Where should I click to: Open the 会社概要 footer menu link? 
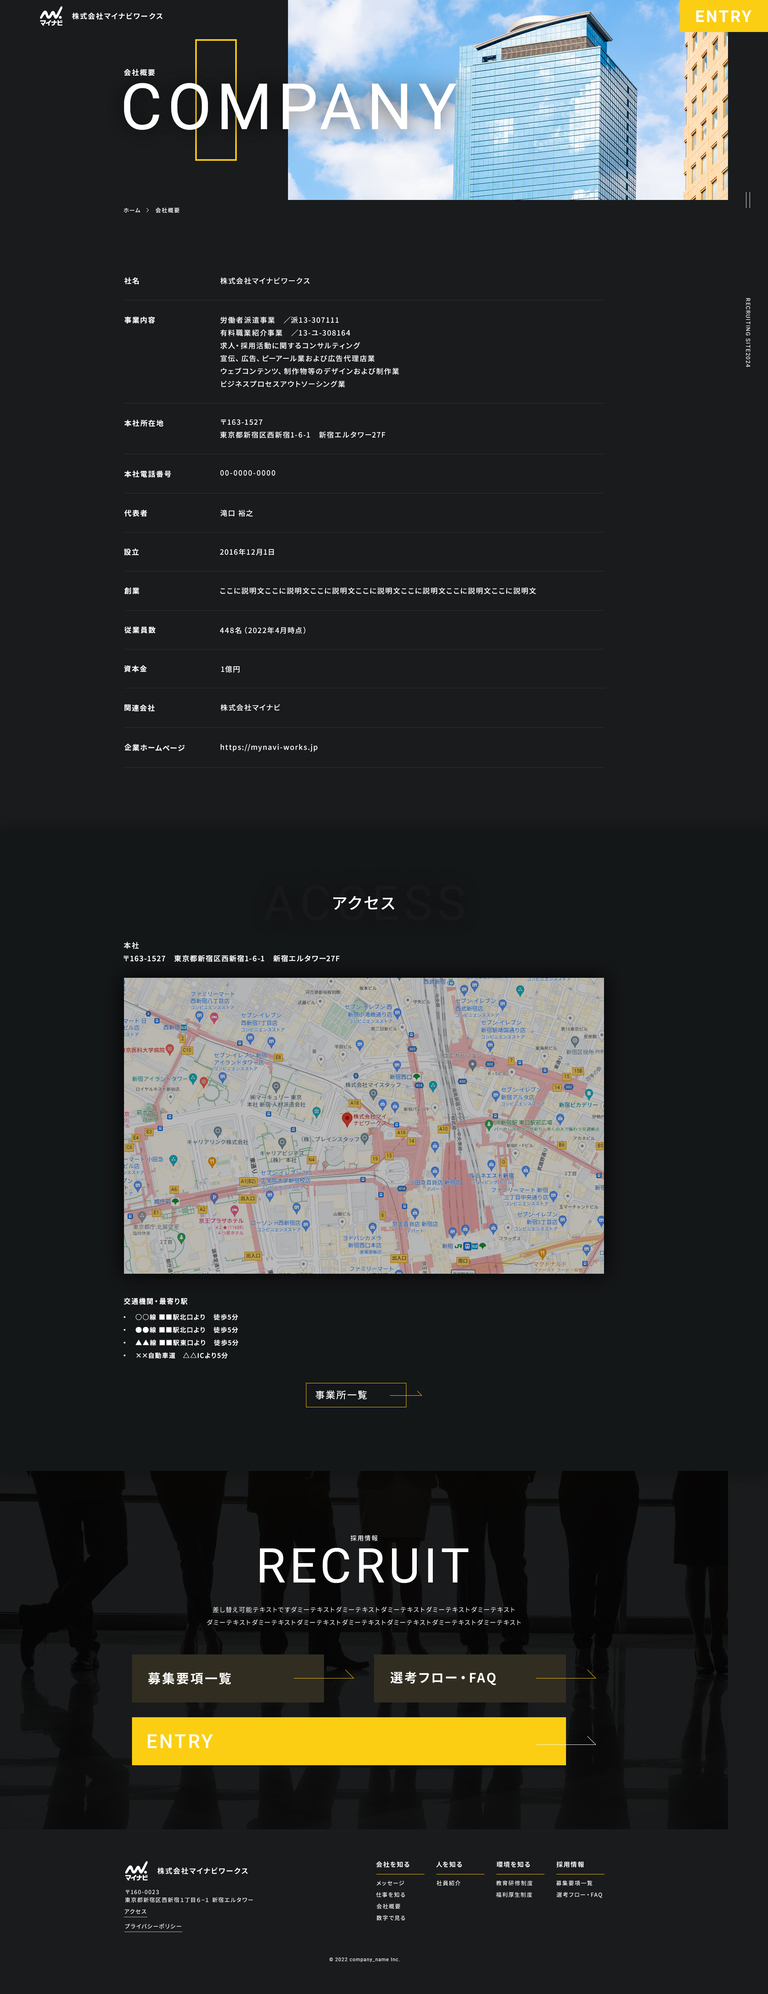[x=388, y=1907]
